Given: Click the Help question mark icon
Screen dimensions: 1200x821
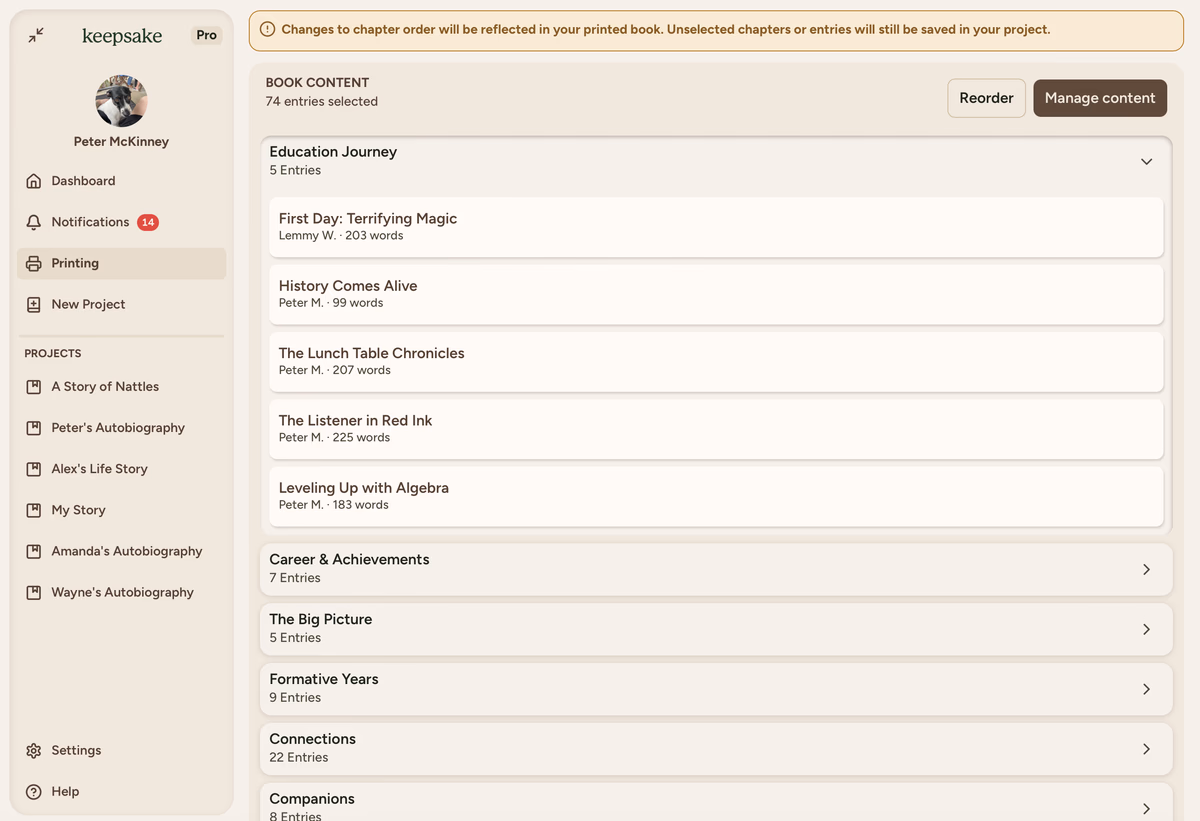Looking at the screenshot, I should point(34,791).
